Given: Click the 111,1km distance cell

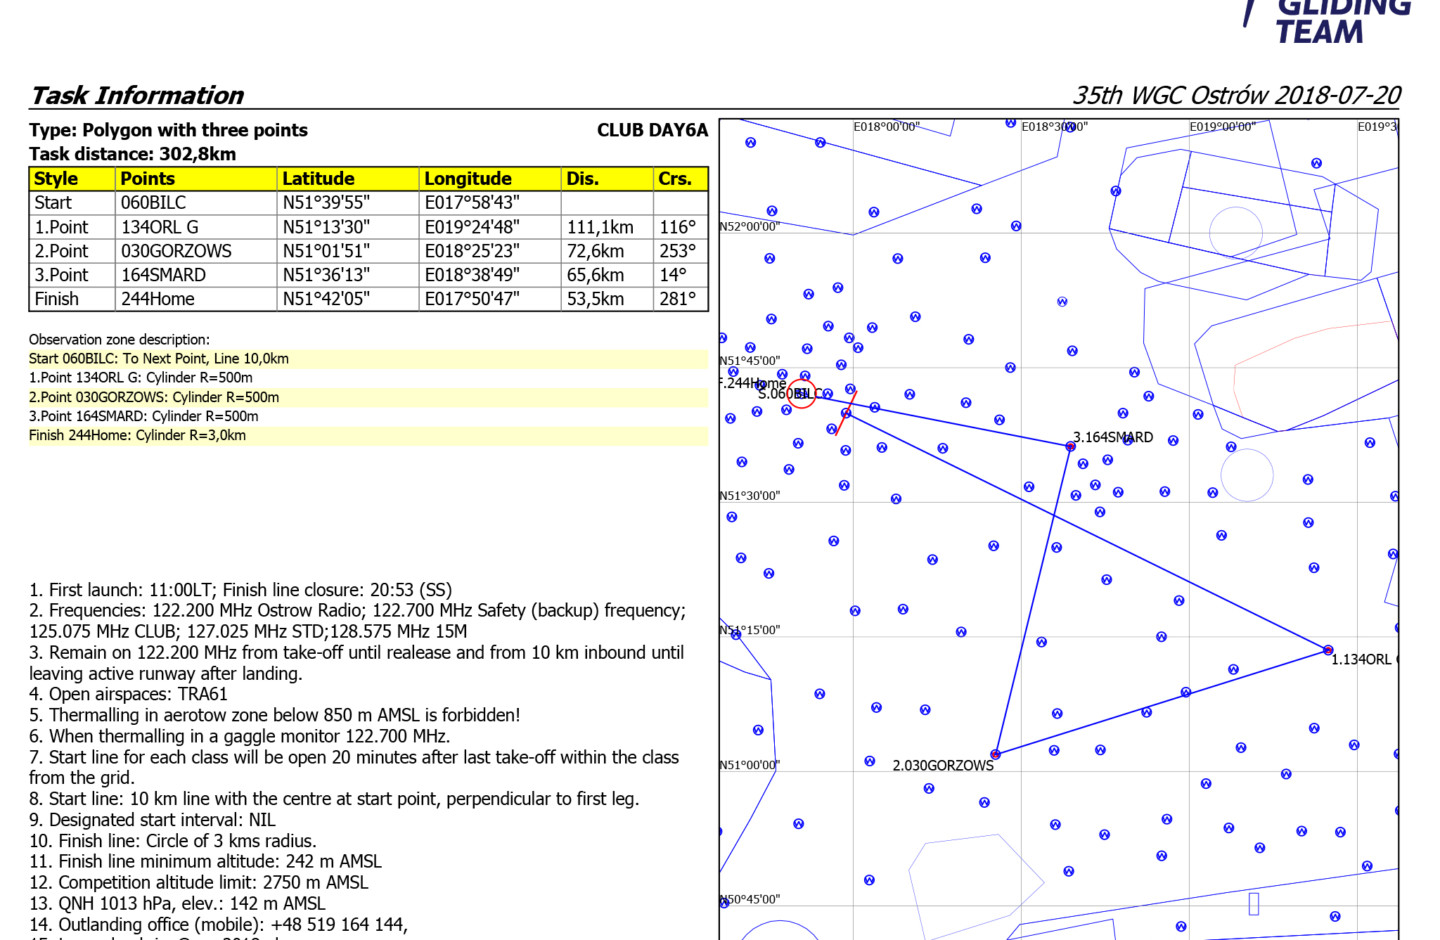Looking at the screenshot, I should (600, 227).
